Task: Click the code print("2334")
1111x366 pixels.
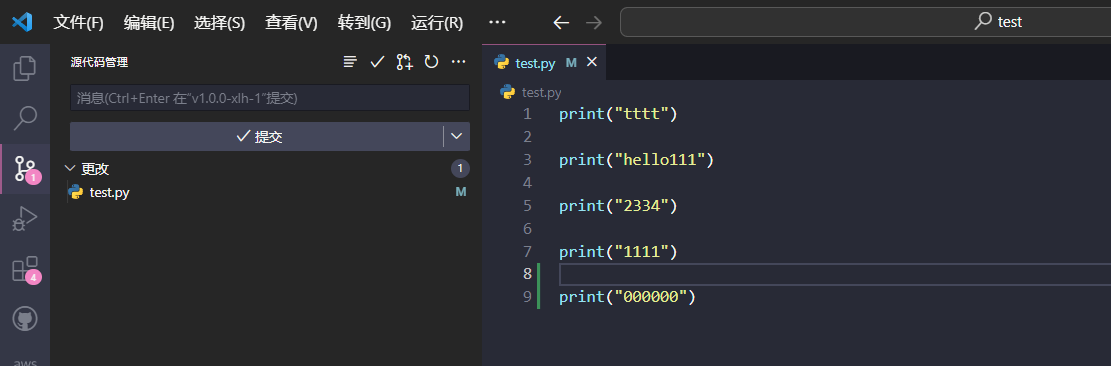Action: point(618,206)
